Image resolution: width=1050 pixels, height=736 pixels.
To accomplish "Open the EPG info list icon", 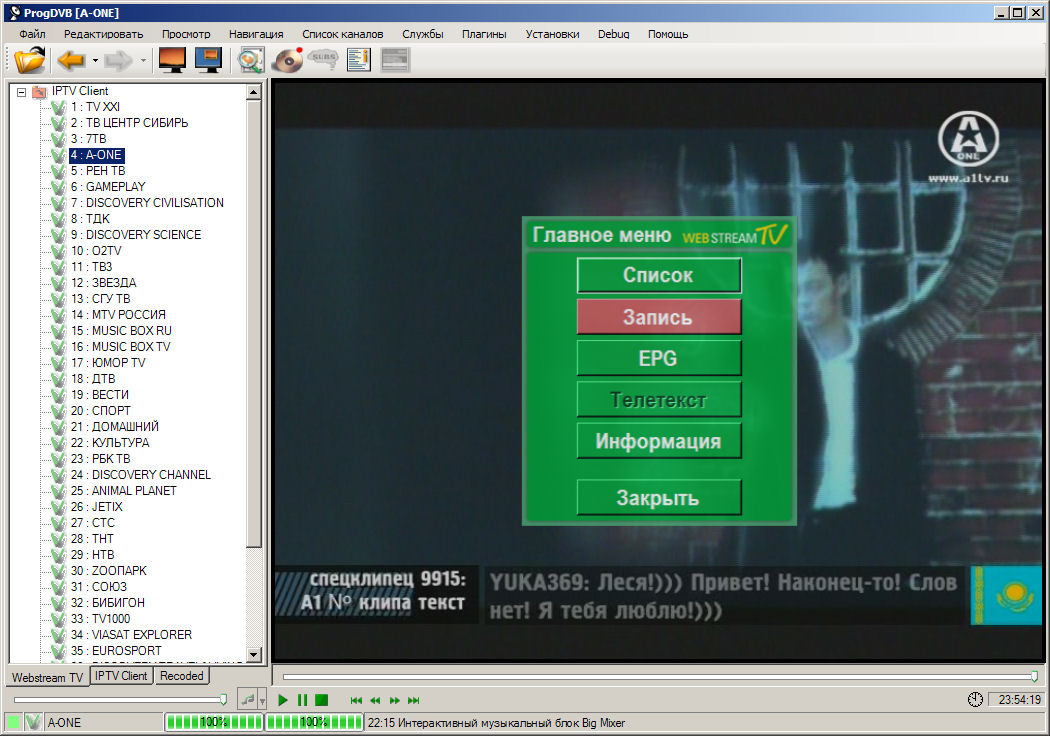I will coord(358,60).
